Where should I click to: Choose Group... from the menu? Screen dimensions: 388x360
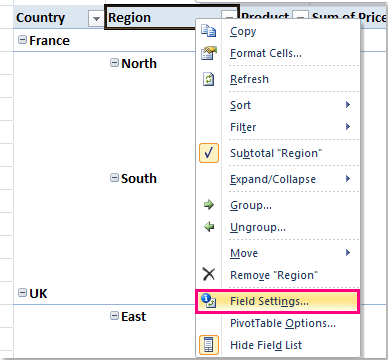click(278, 205)
